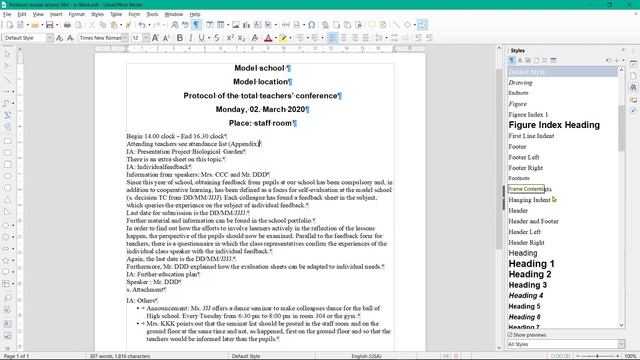Toggle formatting marks pilcrow icon
The height and width of the screenshot is (360, 640).
pos(196,25)
